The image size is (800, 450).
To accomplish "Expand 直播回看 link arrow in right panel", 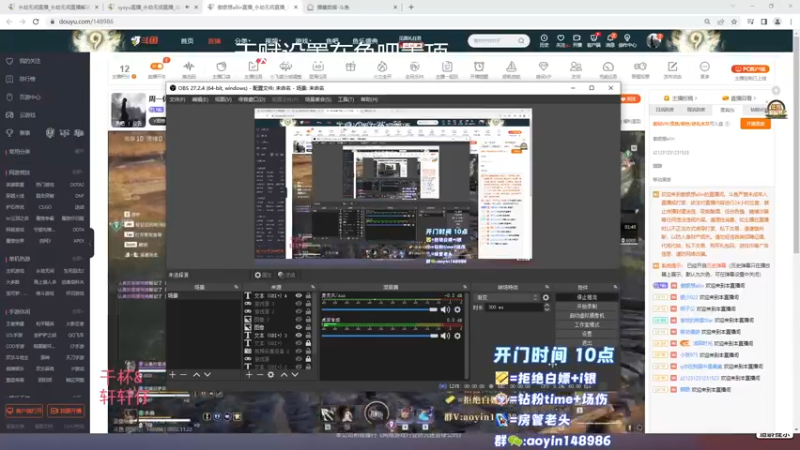I will point(754,98).
